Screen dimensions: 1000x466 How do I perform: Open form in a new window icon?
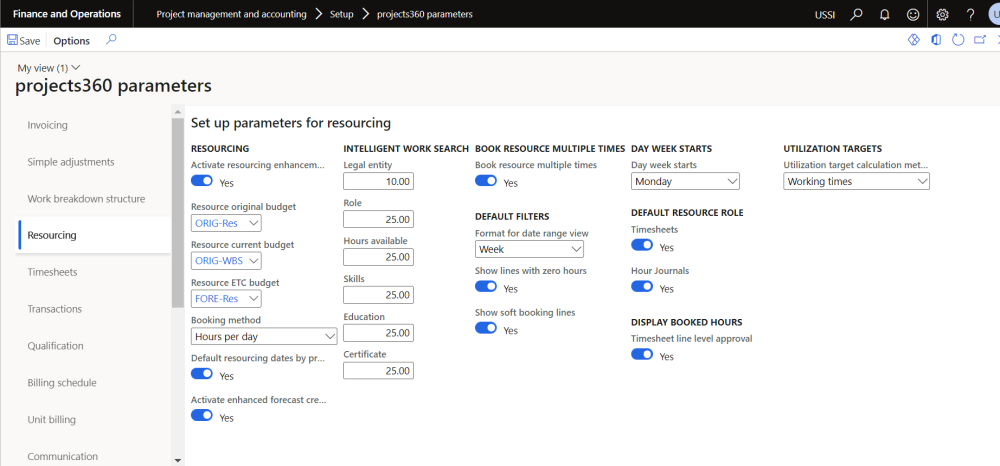pyautogui.click(x=980, y=40)
